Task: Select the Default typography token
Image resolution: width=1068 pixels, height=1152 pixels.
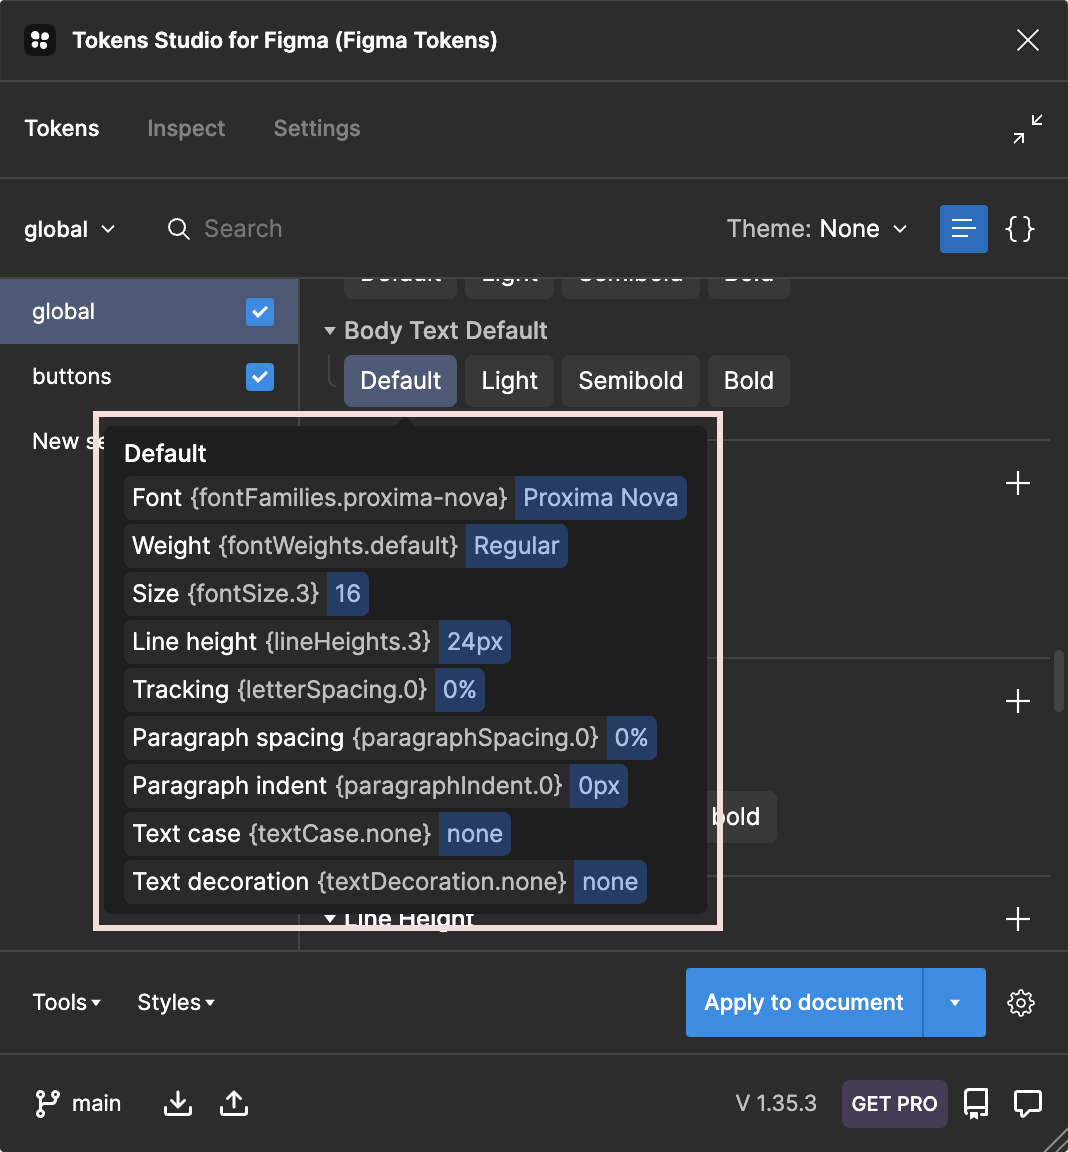Action: 400,381
